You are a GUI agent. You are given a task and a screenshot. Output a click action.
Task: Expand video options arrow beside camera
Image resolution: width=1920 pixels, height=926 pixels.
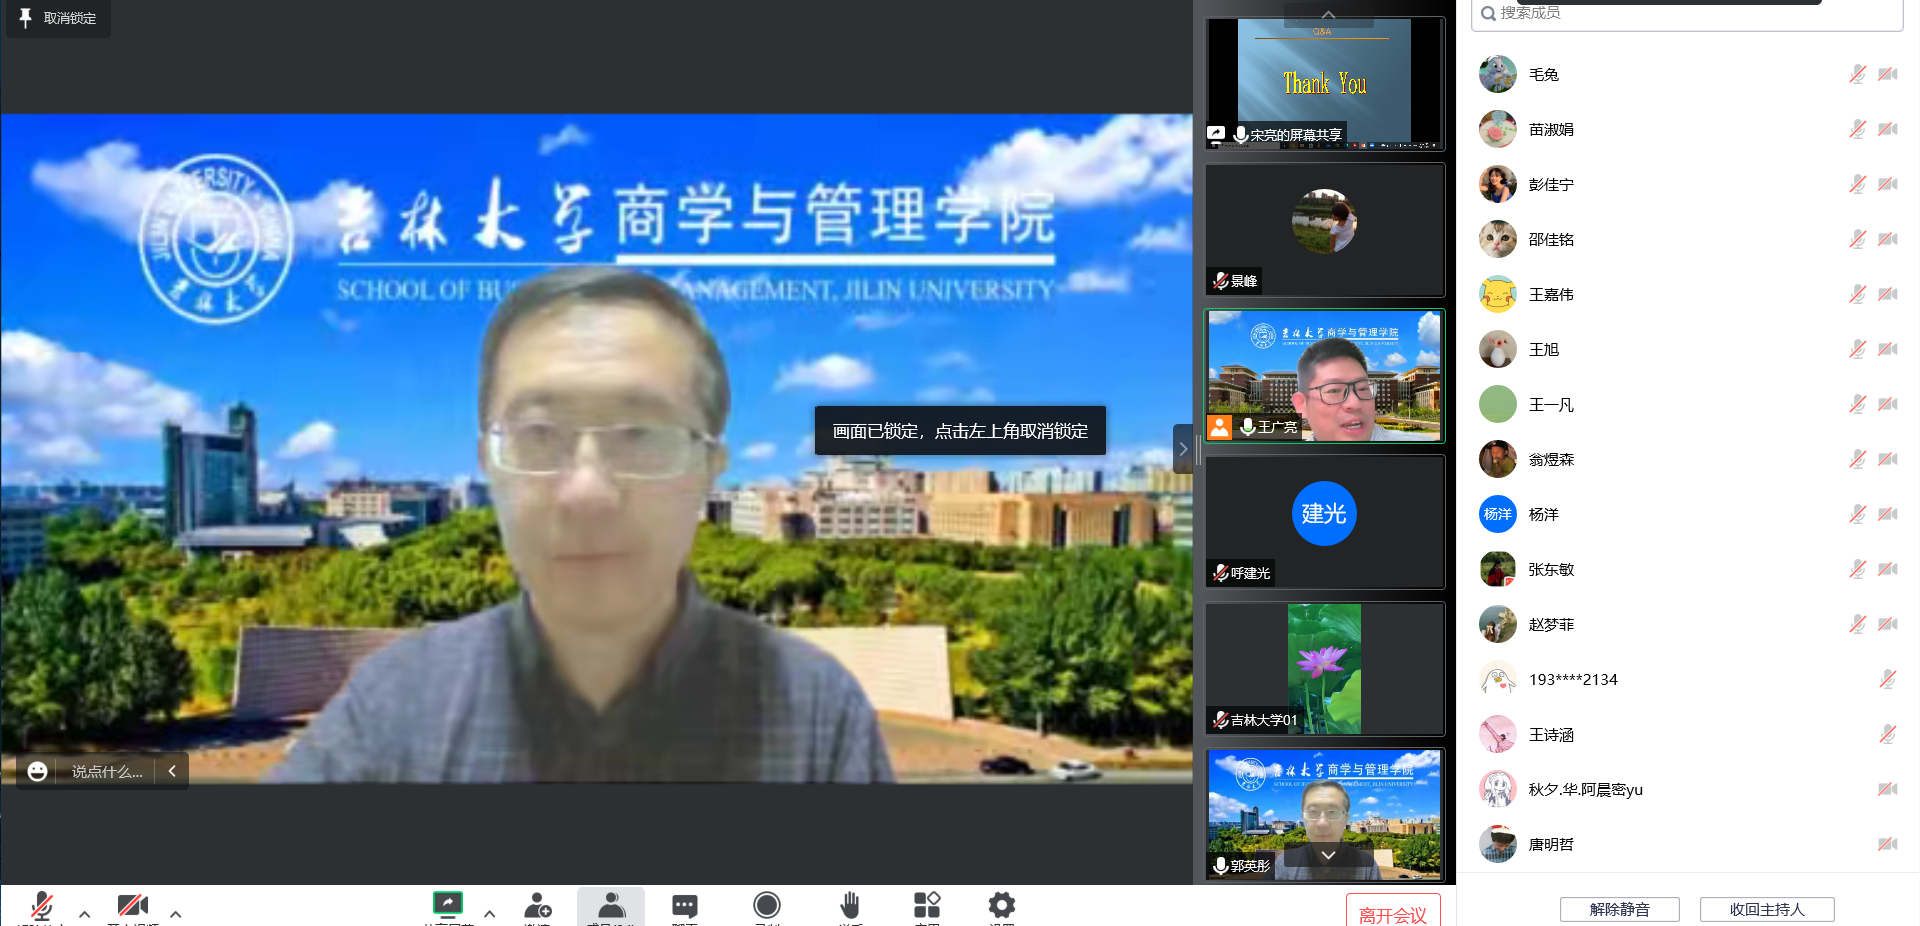(x=176, y=913)
